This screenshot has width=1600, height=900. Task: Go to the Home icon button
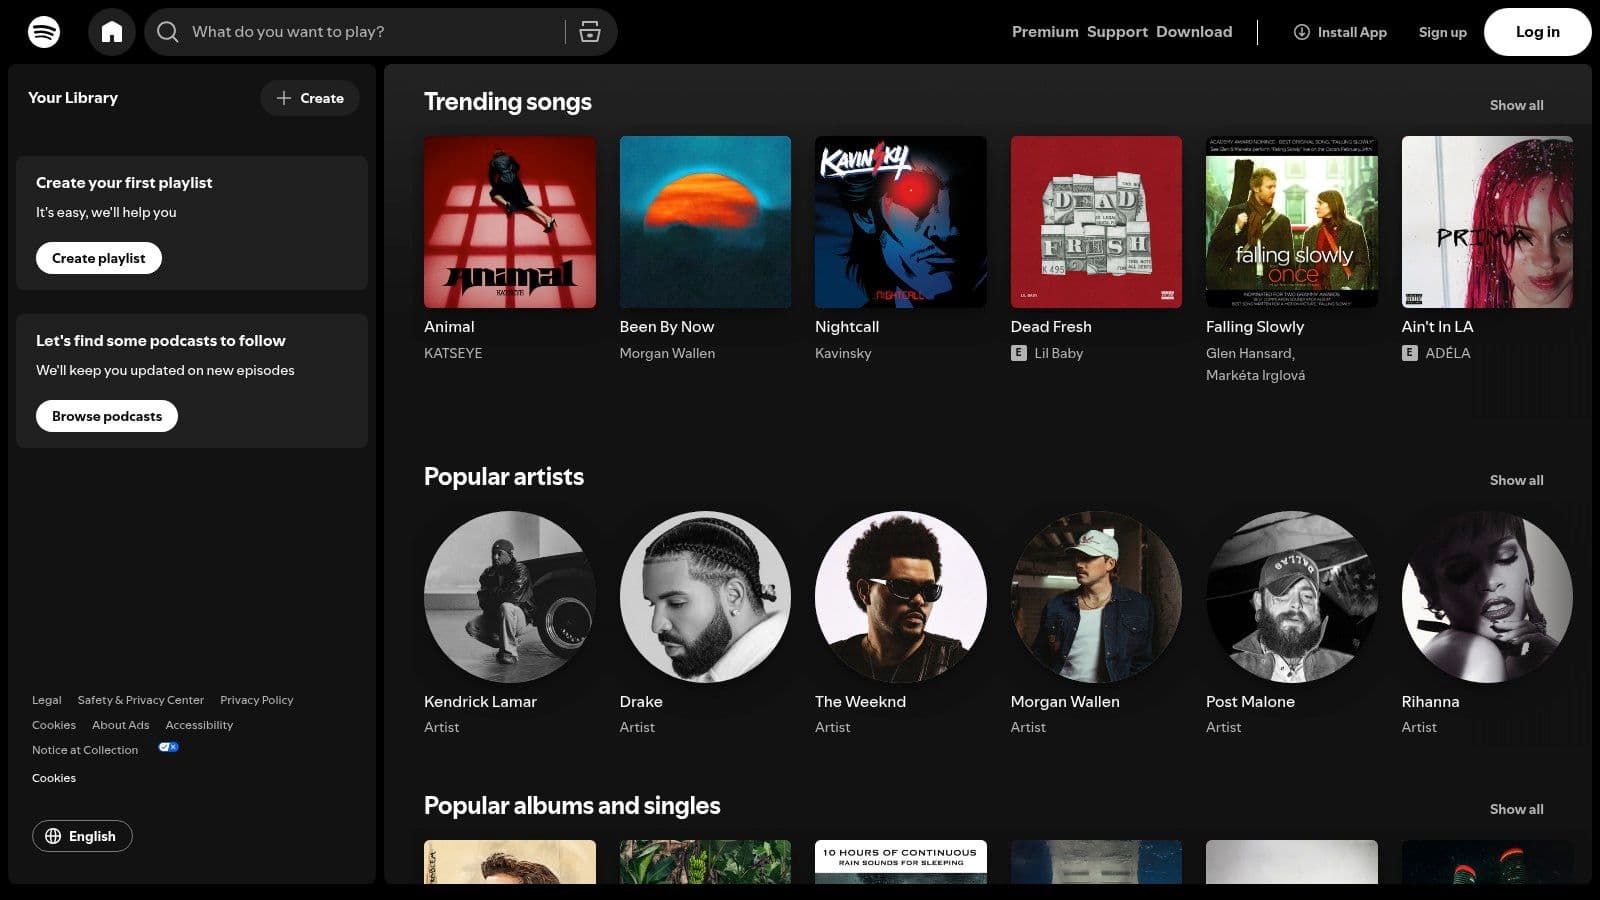pos(112,32)
